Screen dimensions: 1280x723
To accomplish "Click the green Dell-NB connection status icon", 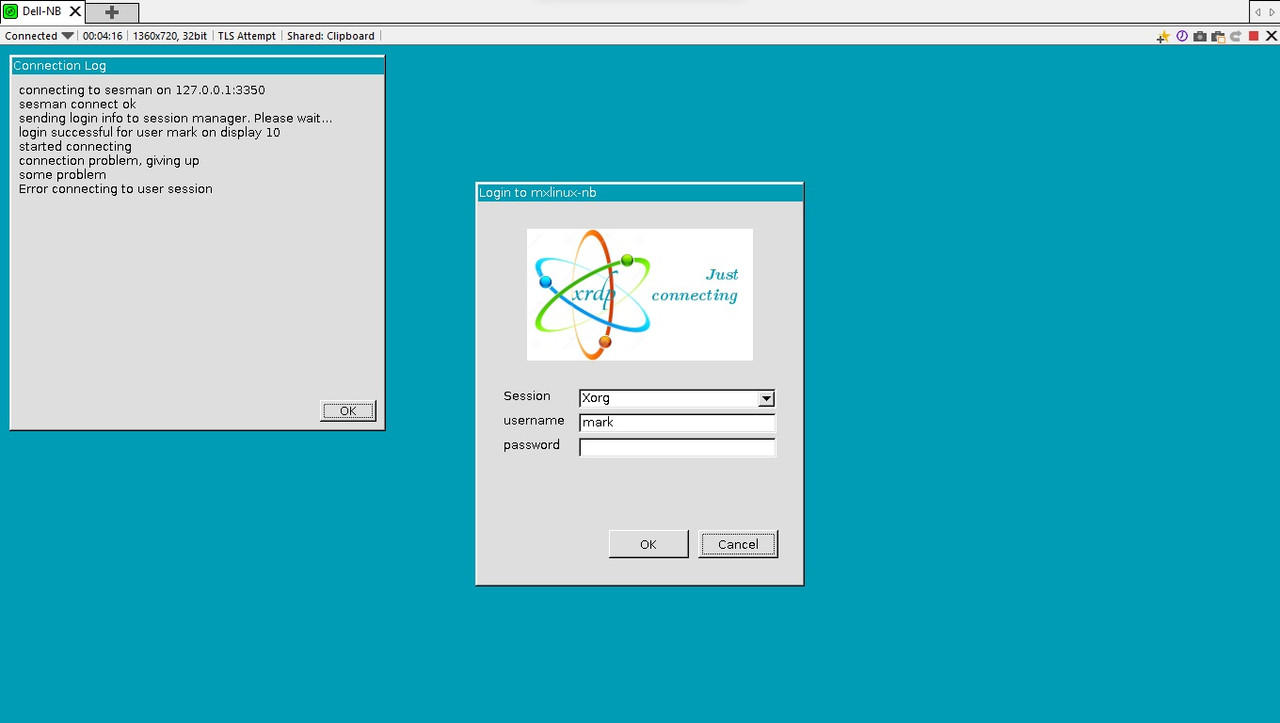I will click(11, 11).
